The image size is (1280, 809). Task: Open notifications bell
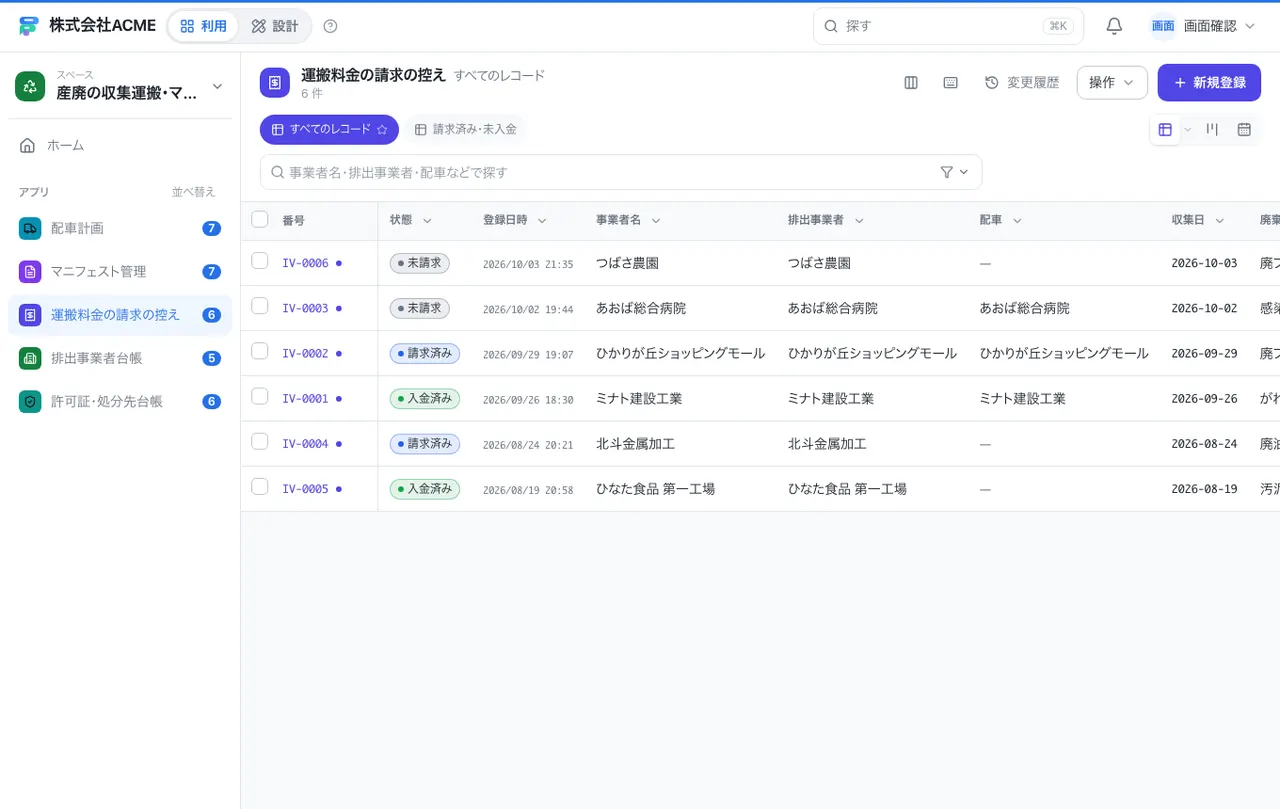(1114, 26)
